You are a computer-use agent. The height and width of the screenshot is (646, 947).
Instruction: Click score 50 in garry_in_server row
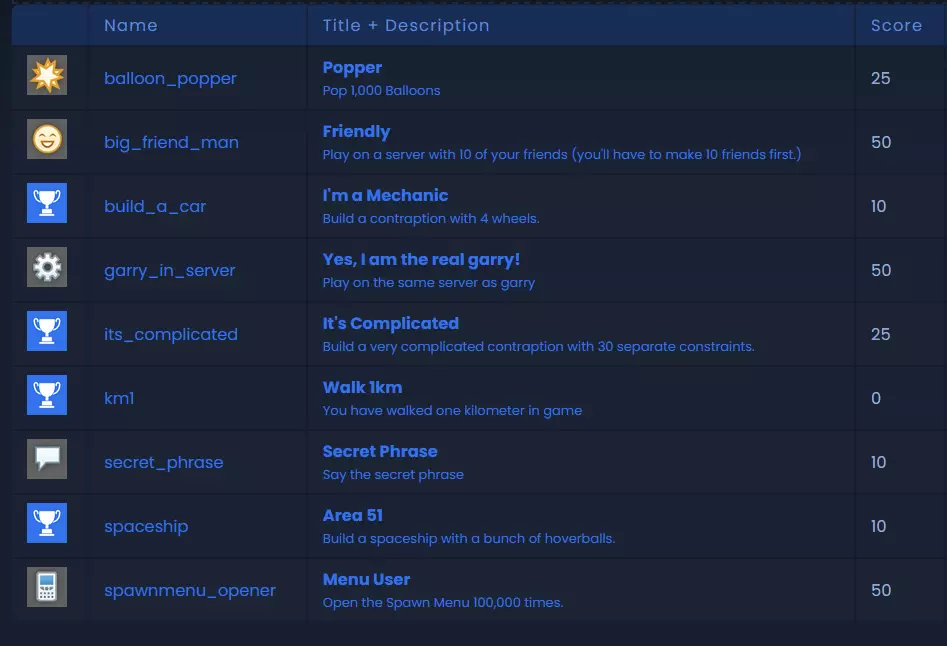click(x=881, y=270)
